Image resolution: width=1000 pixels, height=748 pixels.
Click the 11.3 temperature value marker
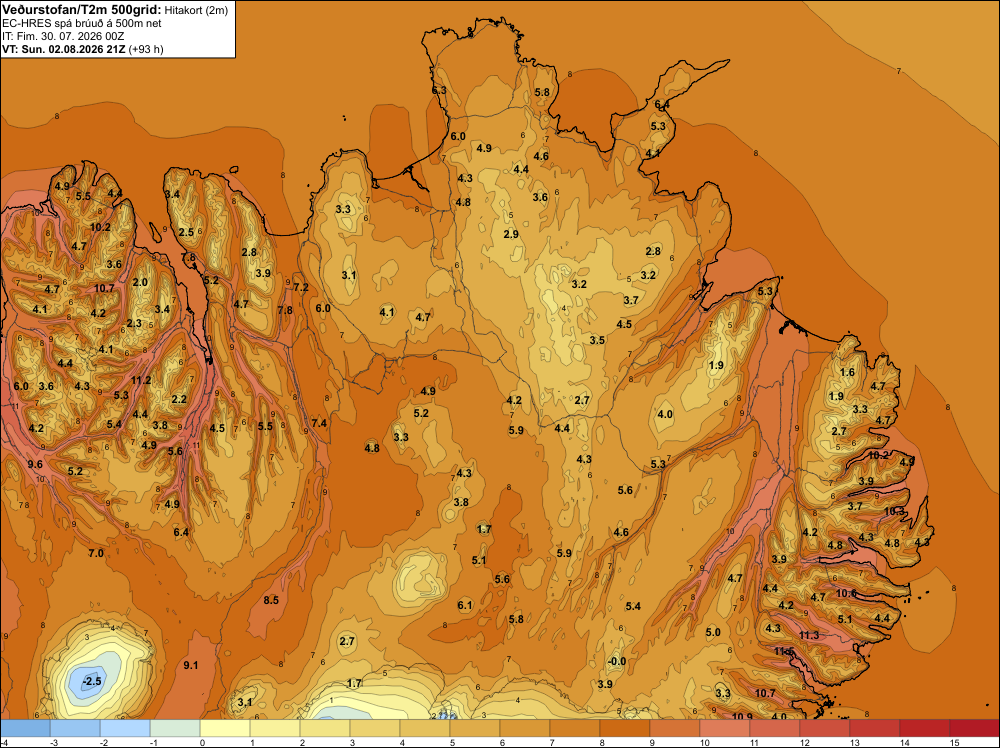(x=809, y=635)
